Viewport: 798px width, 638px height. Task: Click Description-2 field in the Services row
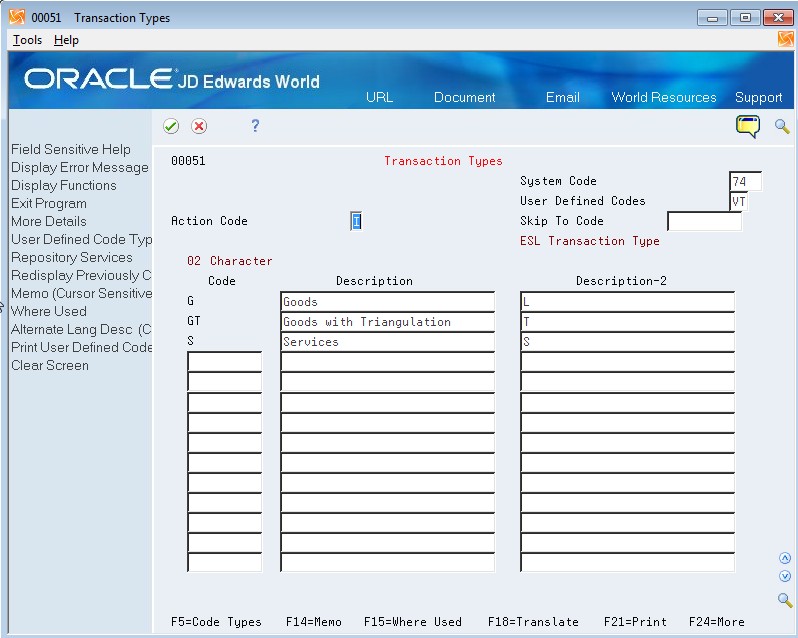[628, 342]
